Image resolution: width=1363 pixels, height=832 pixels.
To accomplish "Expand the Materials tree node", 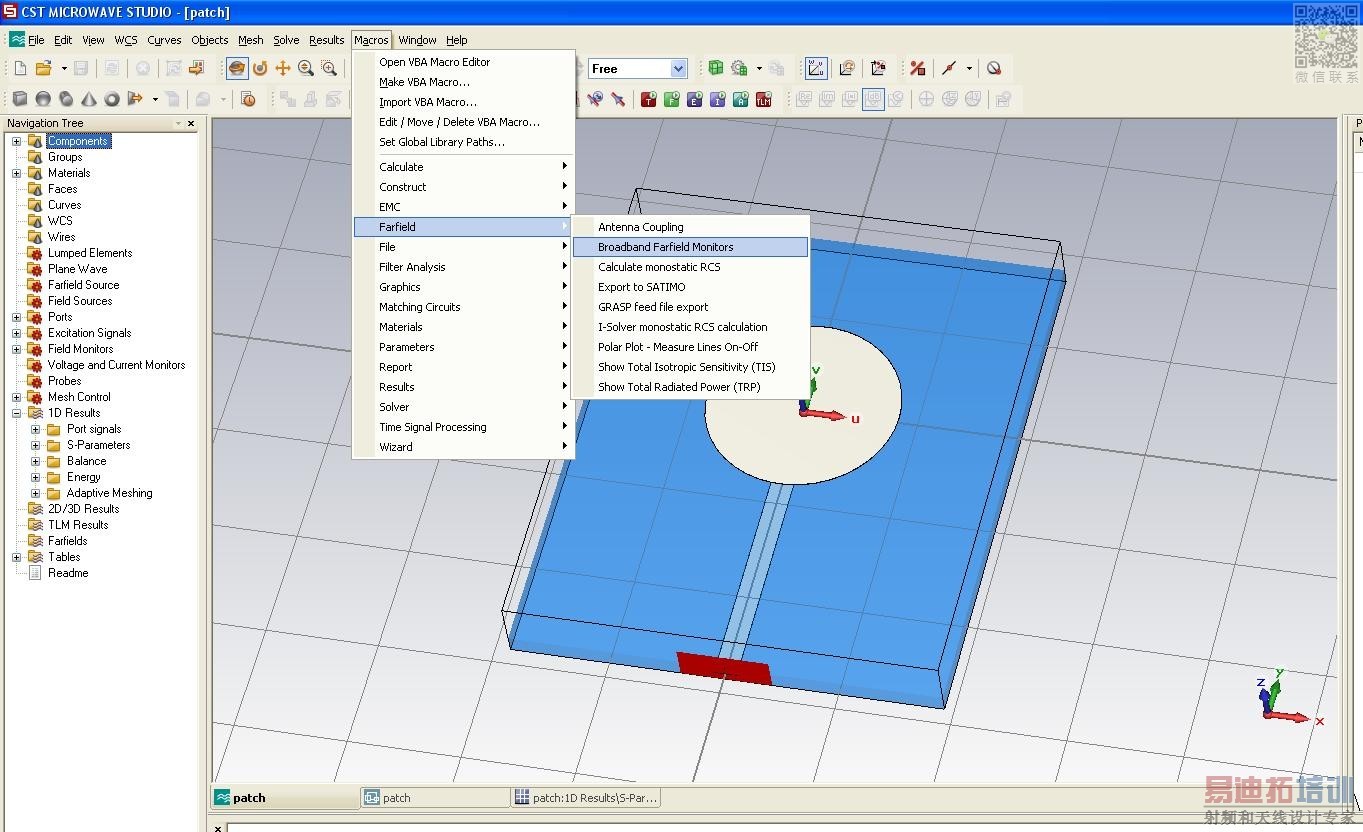I will 16,173.
